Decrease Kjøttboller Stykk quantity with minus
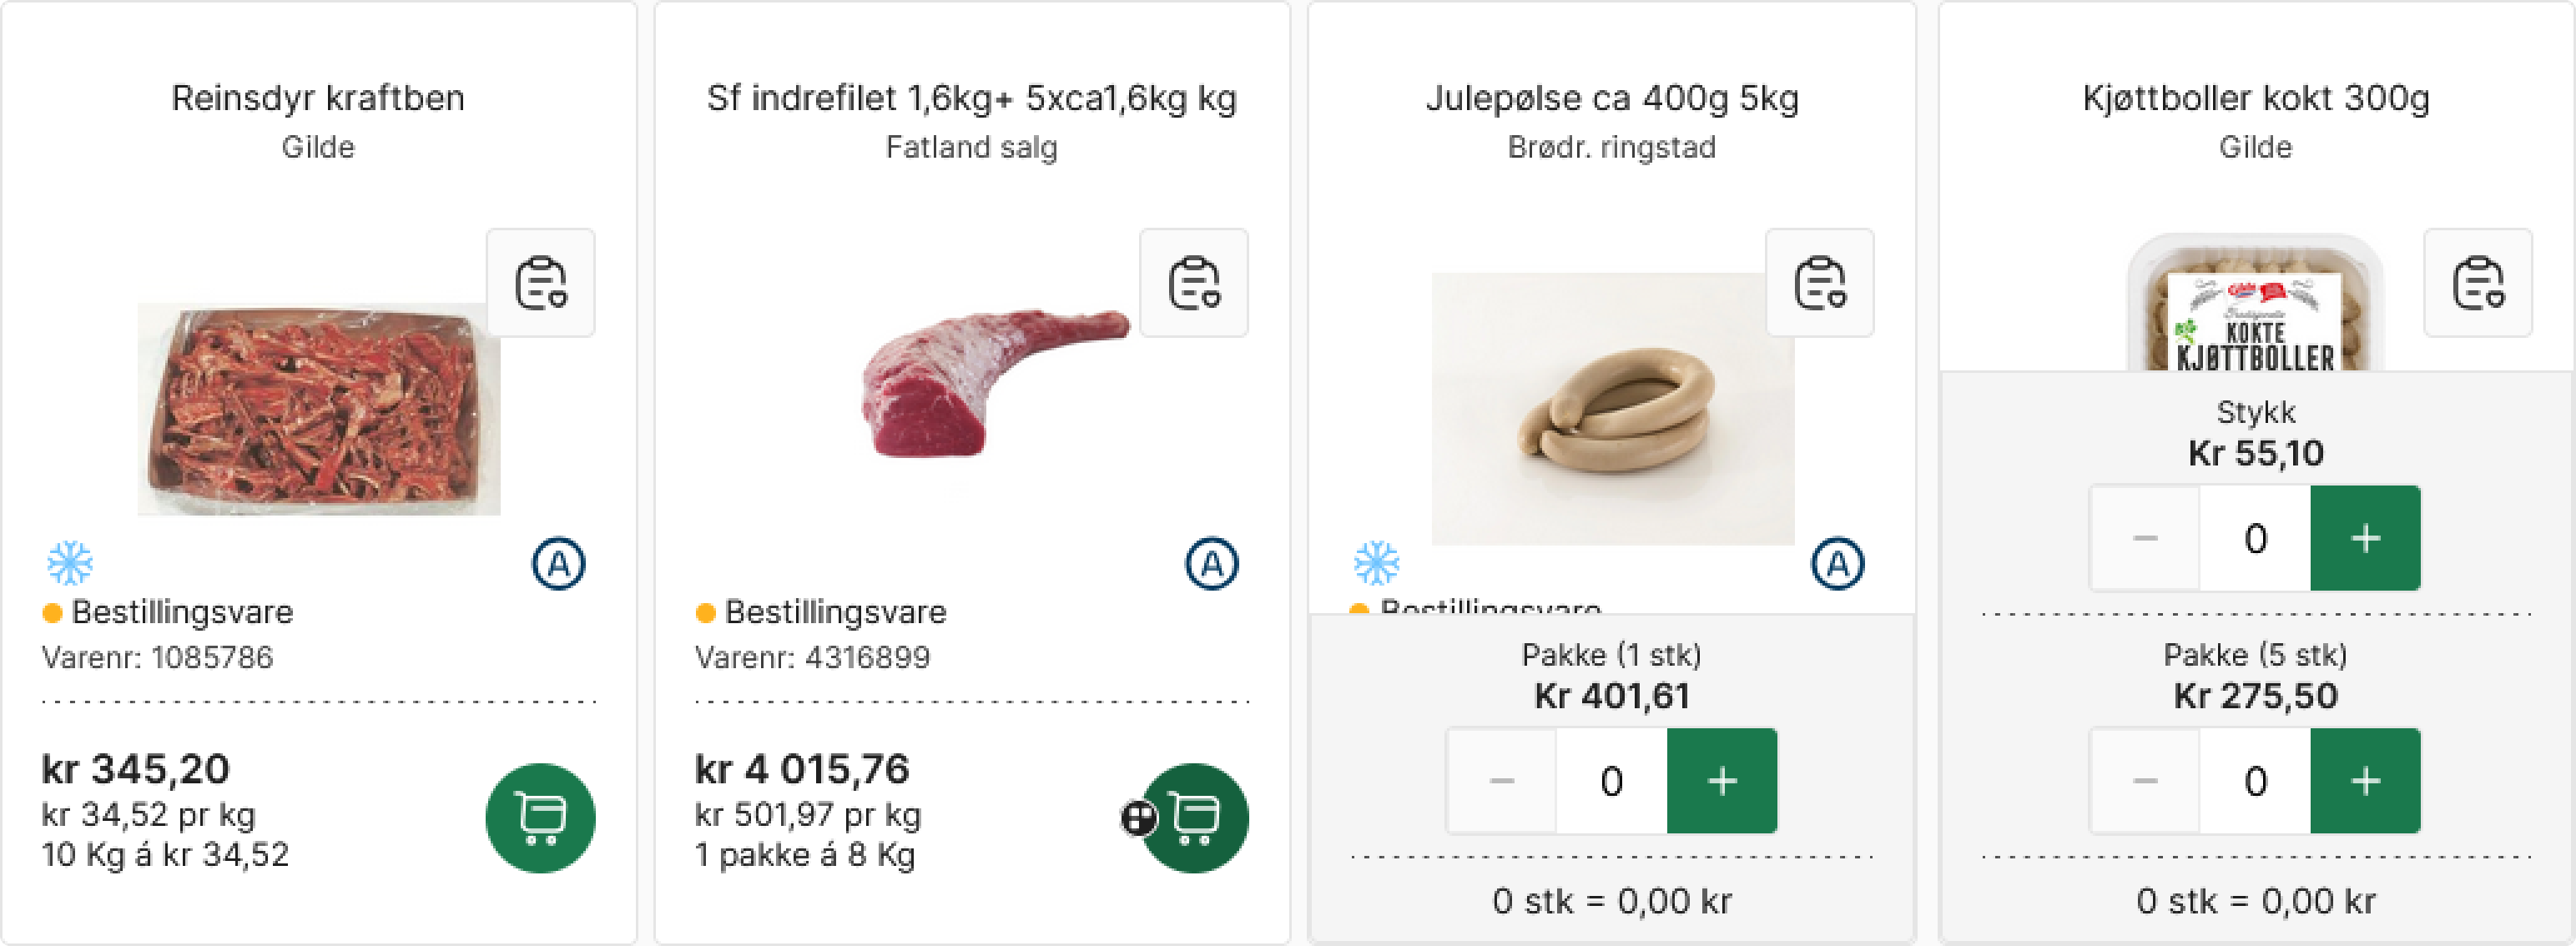This screenshot has width=2576, height=946. pos(2145,538)
